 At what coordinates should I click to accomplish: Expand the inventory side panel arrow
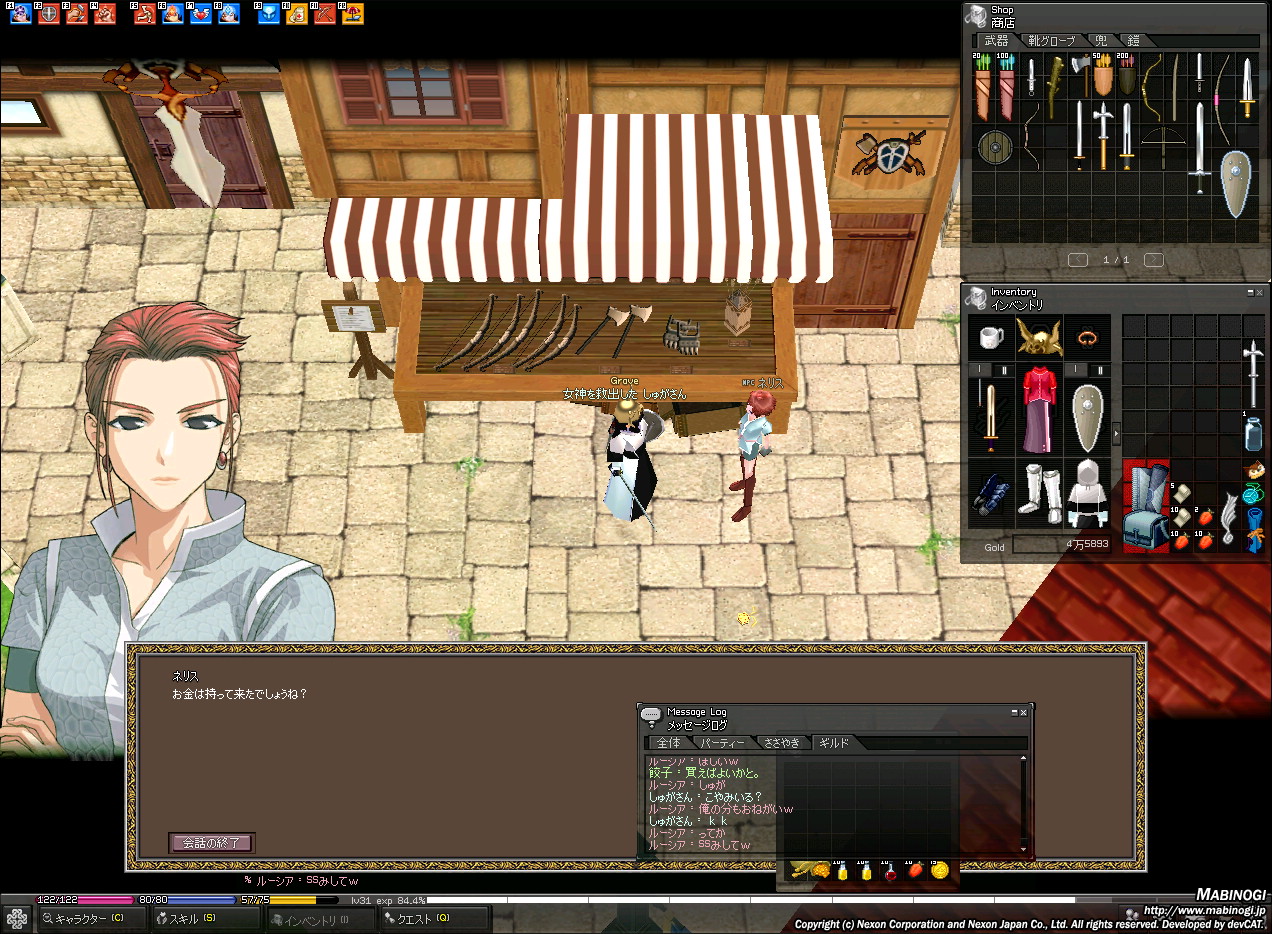click(1117, 435)
